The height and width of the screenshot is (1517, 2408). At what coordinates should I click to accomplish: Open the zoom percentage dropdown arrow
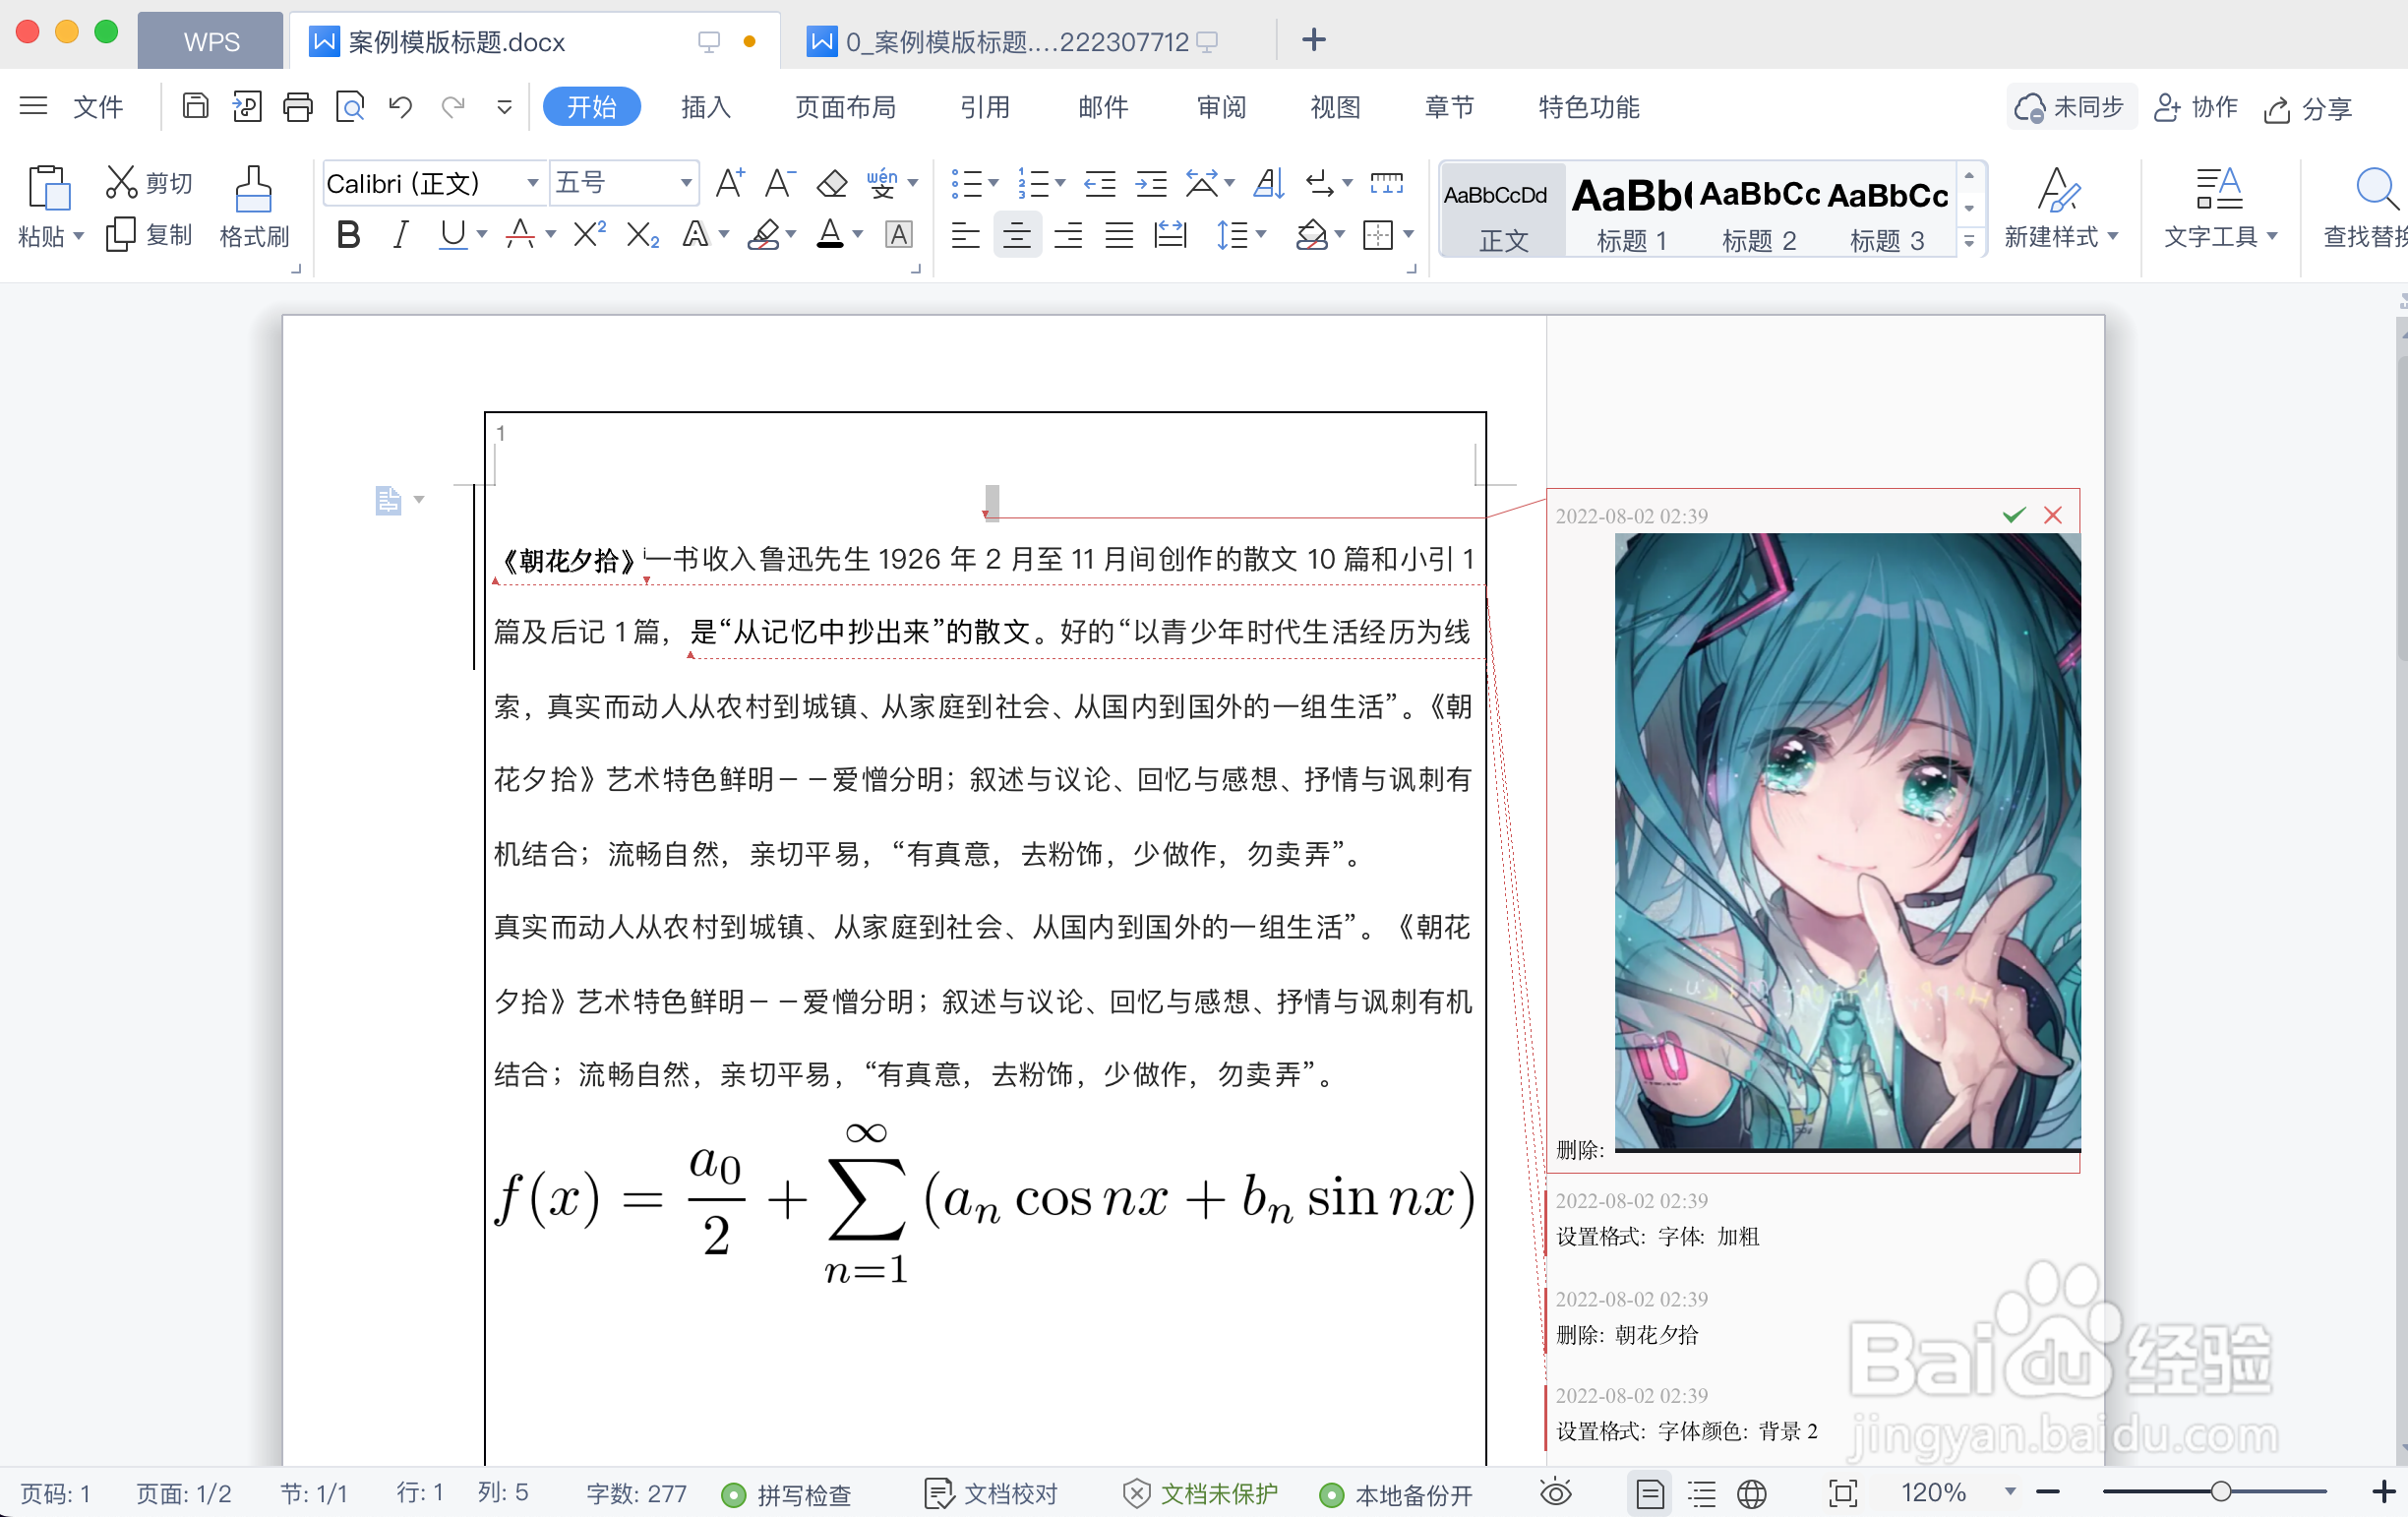tap(2010, 1492)
